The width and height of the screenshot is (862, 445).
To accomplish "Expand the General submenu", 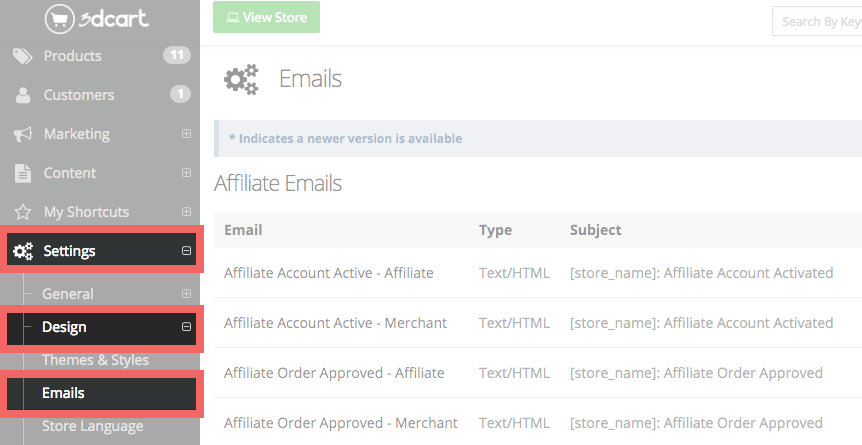I will [186, 294].
